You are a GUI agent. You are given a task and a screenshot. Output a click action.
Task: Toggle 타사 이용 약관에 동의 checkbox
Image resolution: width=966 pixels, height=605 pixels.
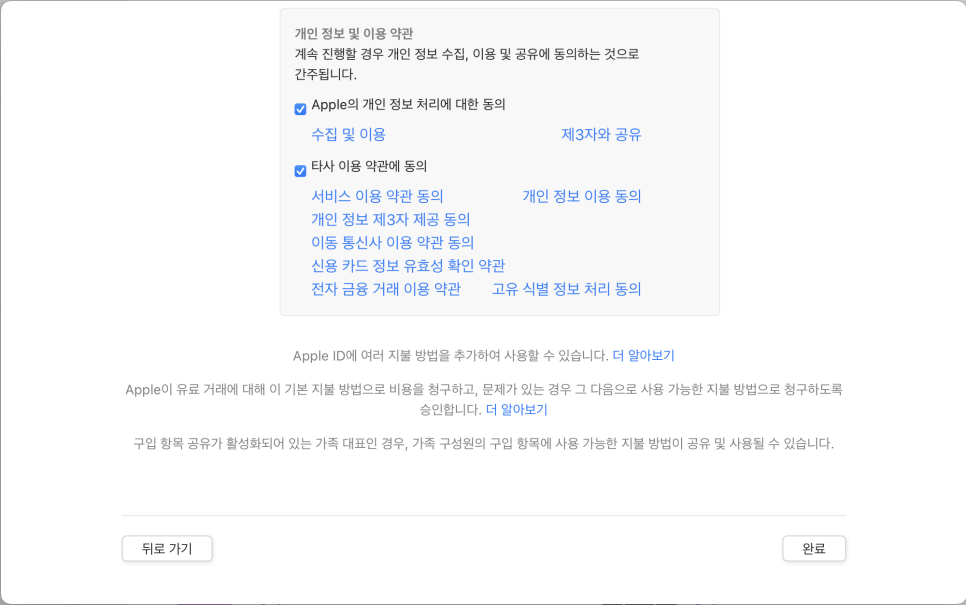pyautogui.click(x=301, y=171)
